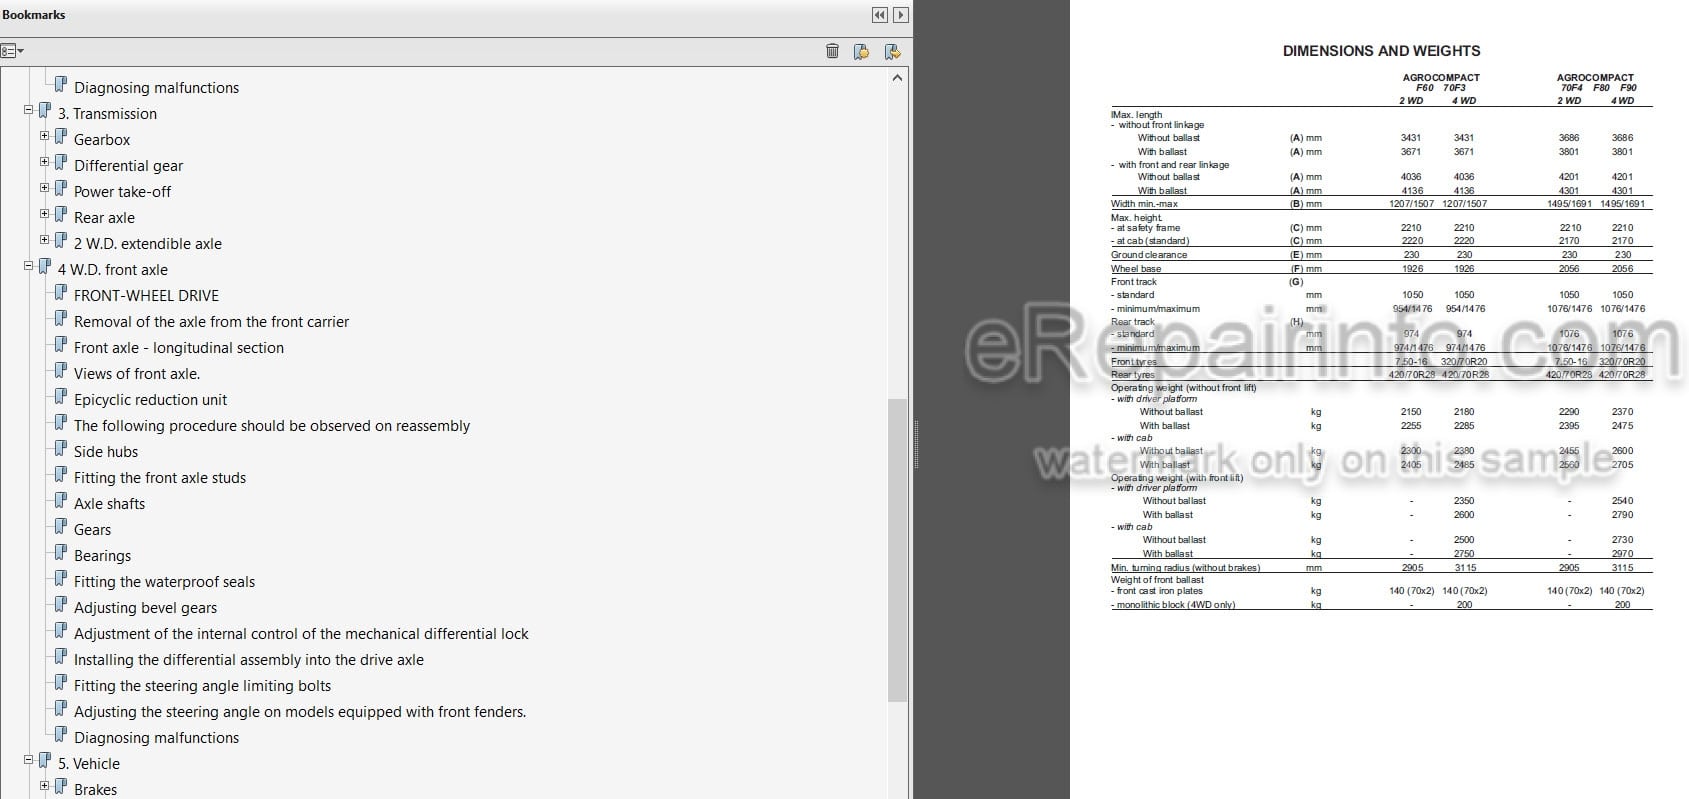Click scroll up arrow in bookmarks panel
The width and height of the screenshot is (1689, 799).
(x=897, y=78)
